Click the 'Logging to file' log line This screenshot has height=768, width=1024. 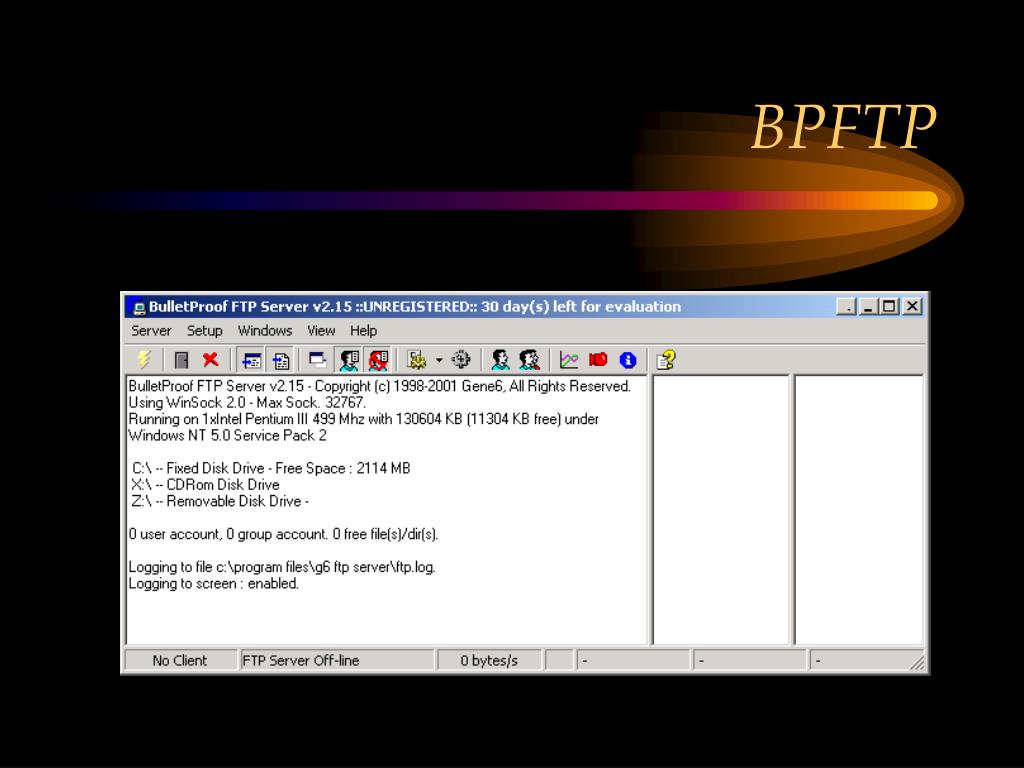click(282, 567)
